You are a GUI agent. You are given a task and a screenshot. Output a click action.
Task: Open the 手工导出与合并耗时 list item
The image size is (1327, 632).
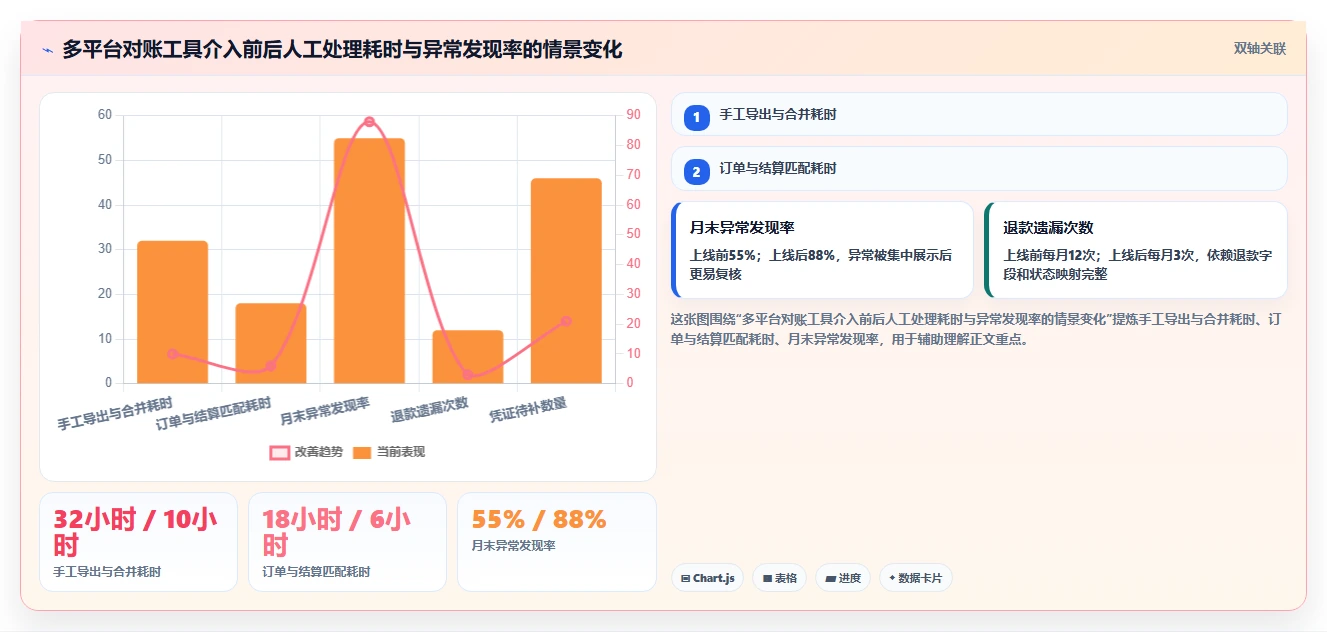click(x=979, y=114)
